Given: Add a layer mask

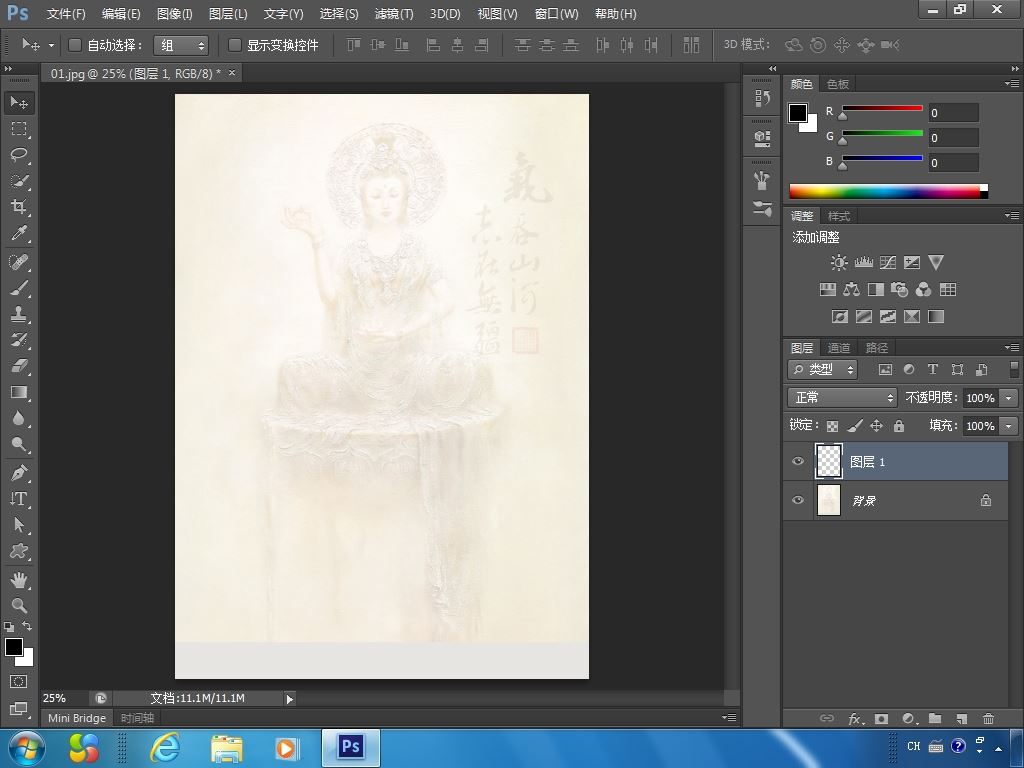Looking at the screenshot, I should pos(881,718).
